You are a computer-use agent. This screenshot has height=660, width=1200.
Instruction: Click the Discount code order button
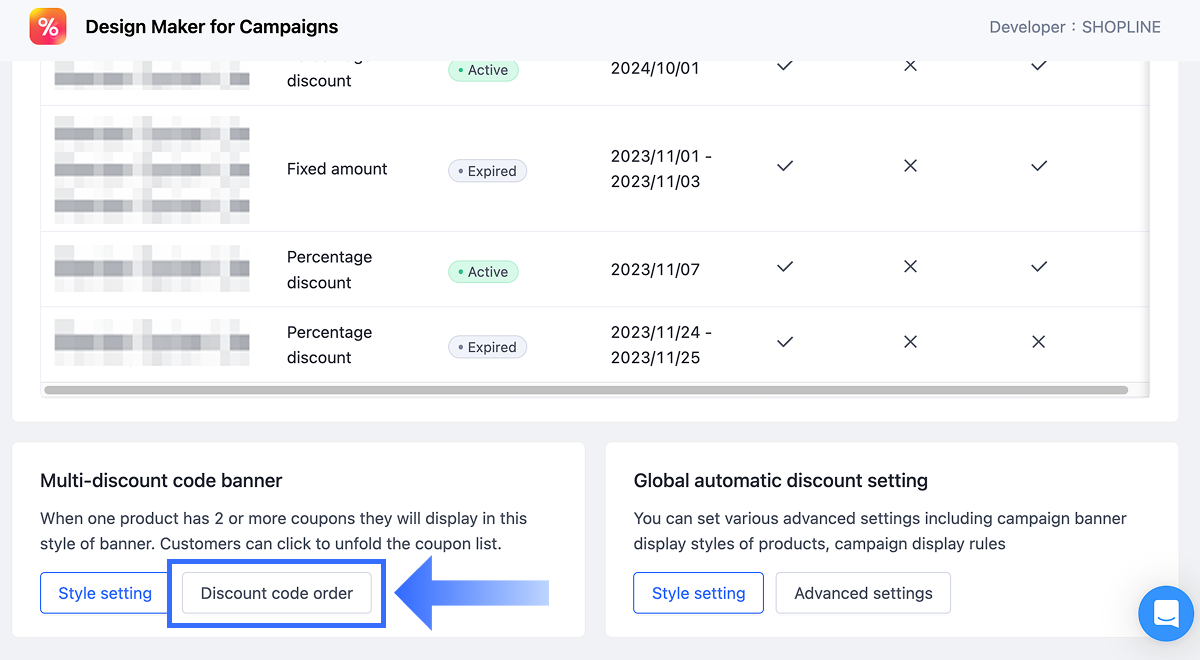pos(277,593)
